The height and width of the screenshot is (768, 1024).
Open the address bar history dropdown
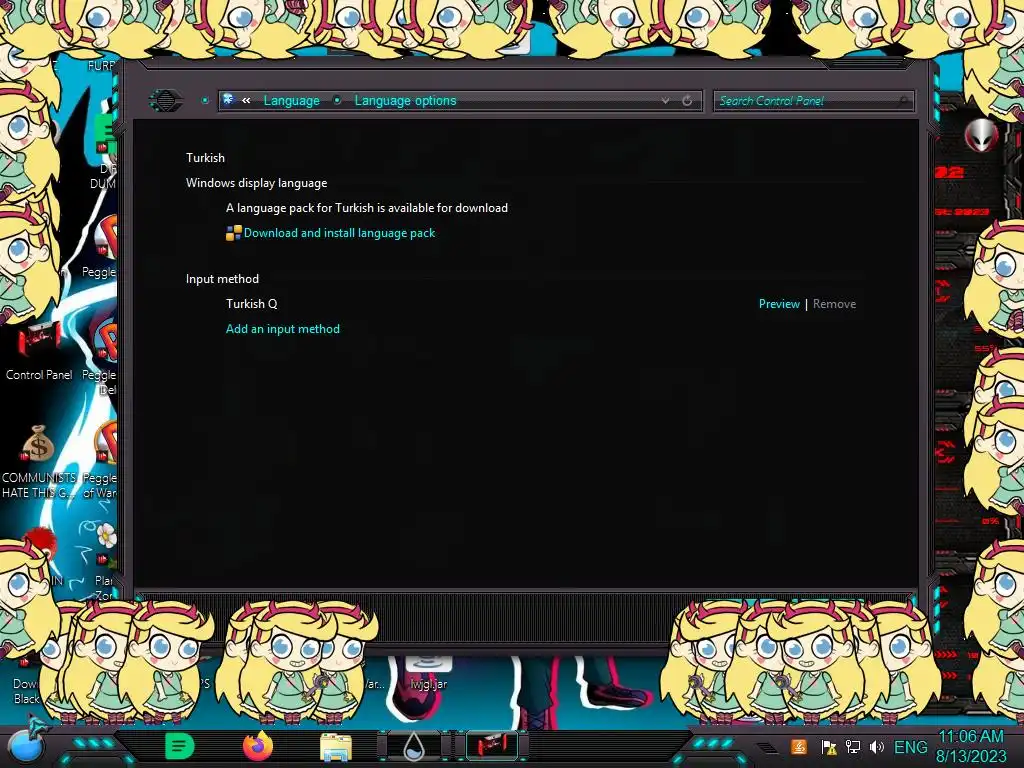(x=665, y=101)
